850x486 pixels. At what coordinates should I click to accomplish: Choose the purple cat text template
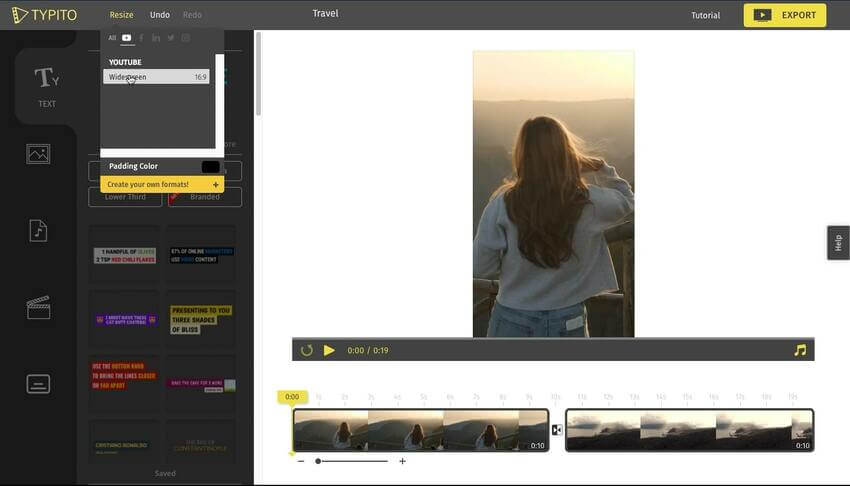pos(125,320)
